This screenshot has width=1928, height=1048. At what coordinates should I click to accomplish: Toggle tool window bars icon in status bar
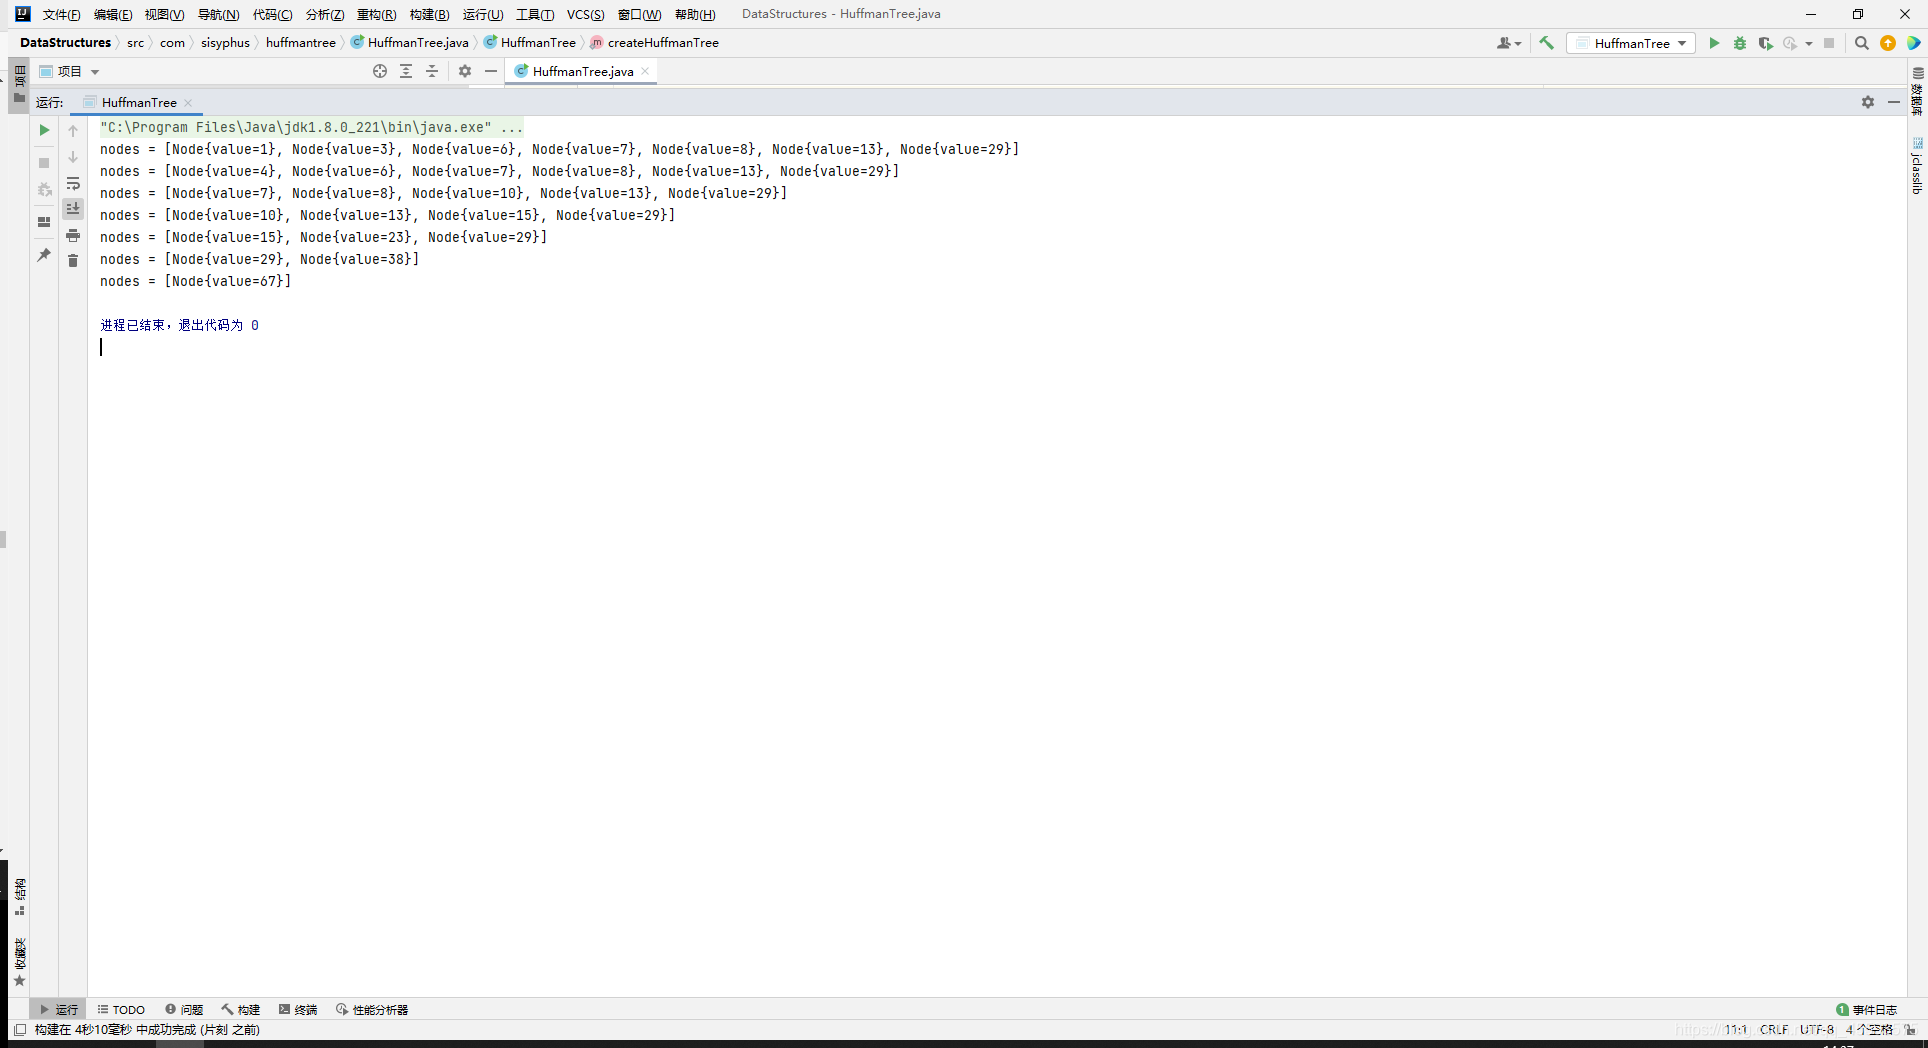click(20, 1029)
